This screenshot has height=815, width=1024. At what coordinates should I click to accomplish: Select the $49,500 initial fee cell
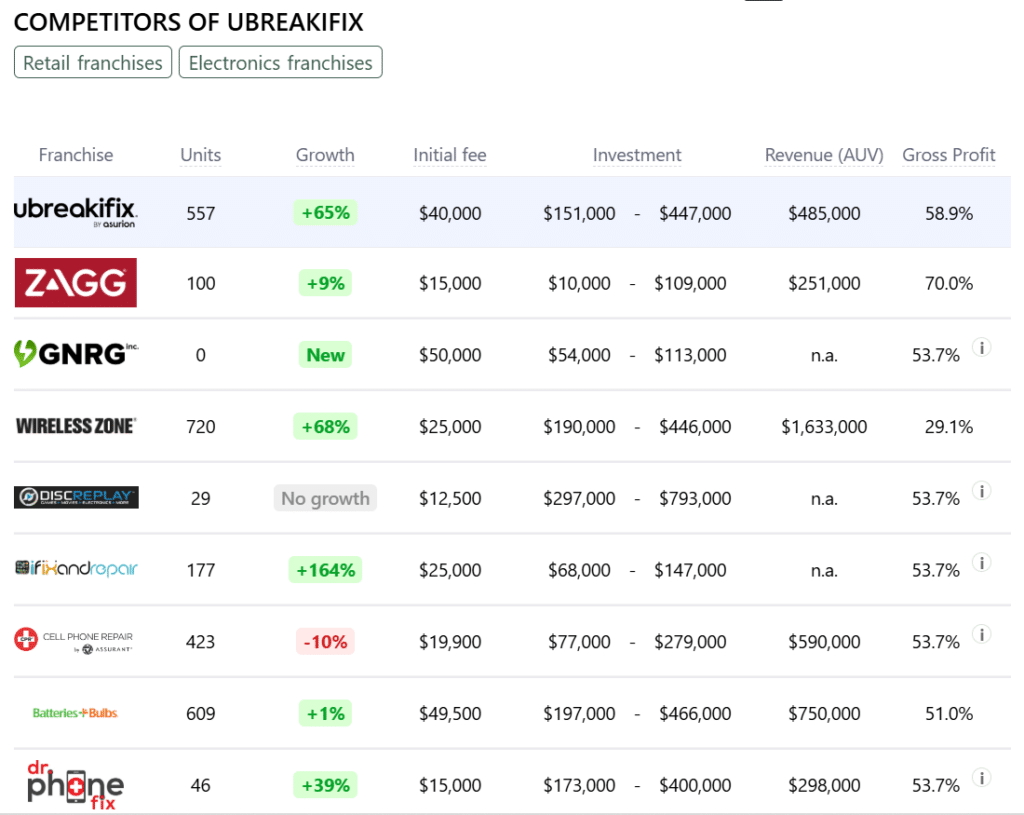point(450,713)
